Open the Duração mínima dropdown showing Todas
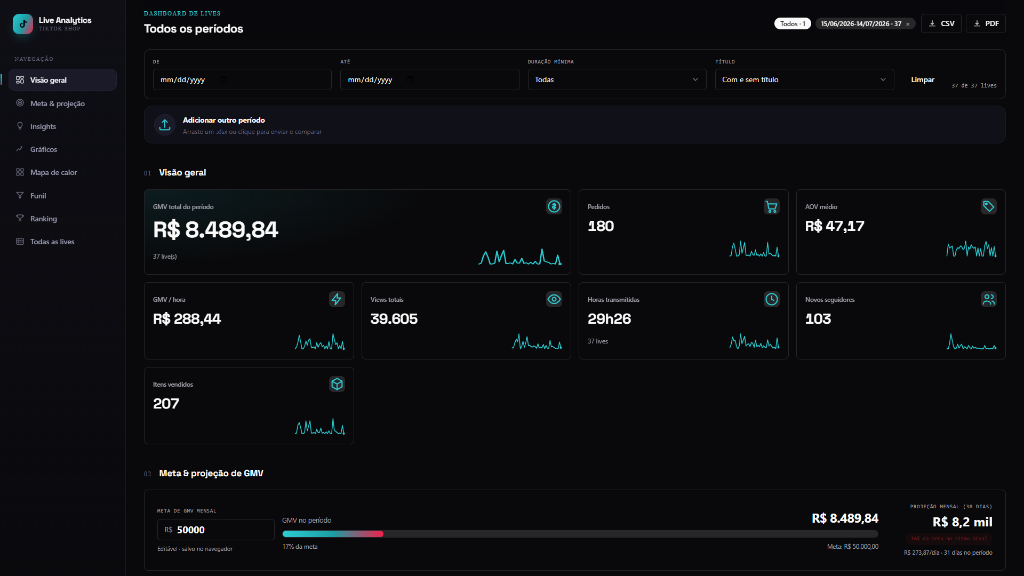1024x576 pixels. (x=616, y=80)
